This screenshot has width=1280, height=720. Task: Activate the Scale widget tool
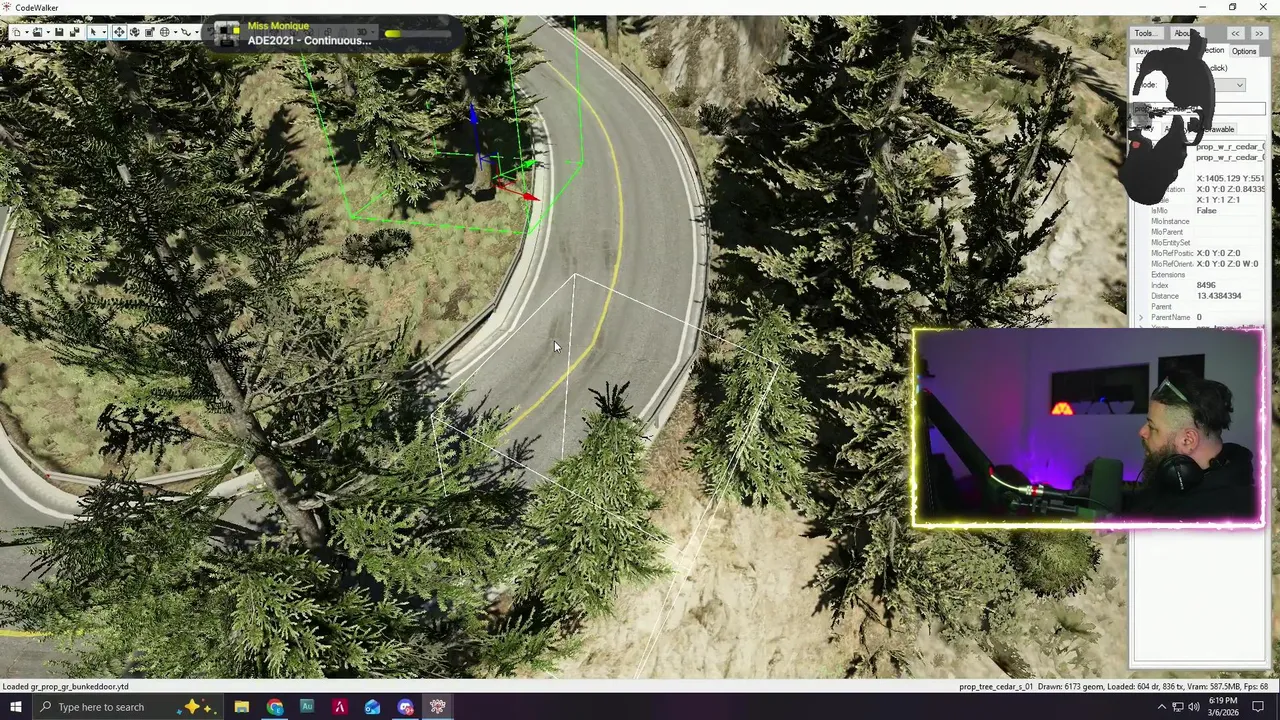point(149,32)
